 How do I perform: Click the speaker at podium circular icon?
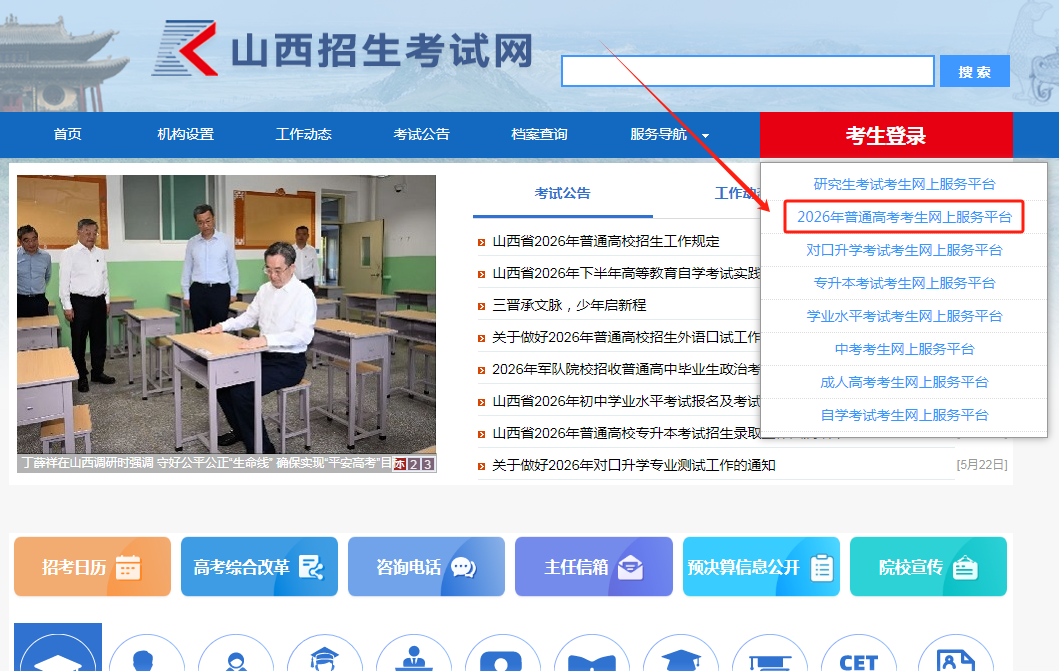(413, 653)
